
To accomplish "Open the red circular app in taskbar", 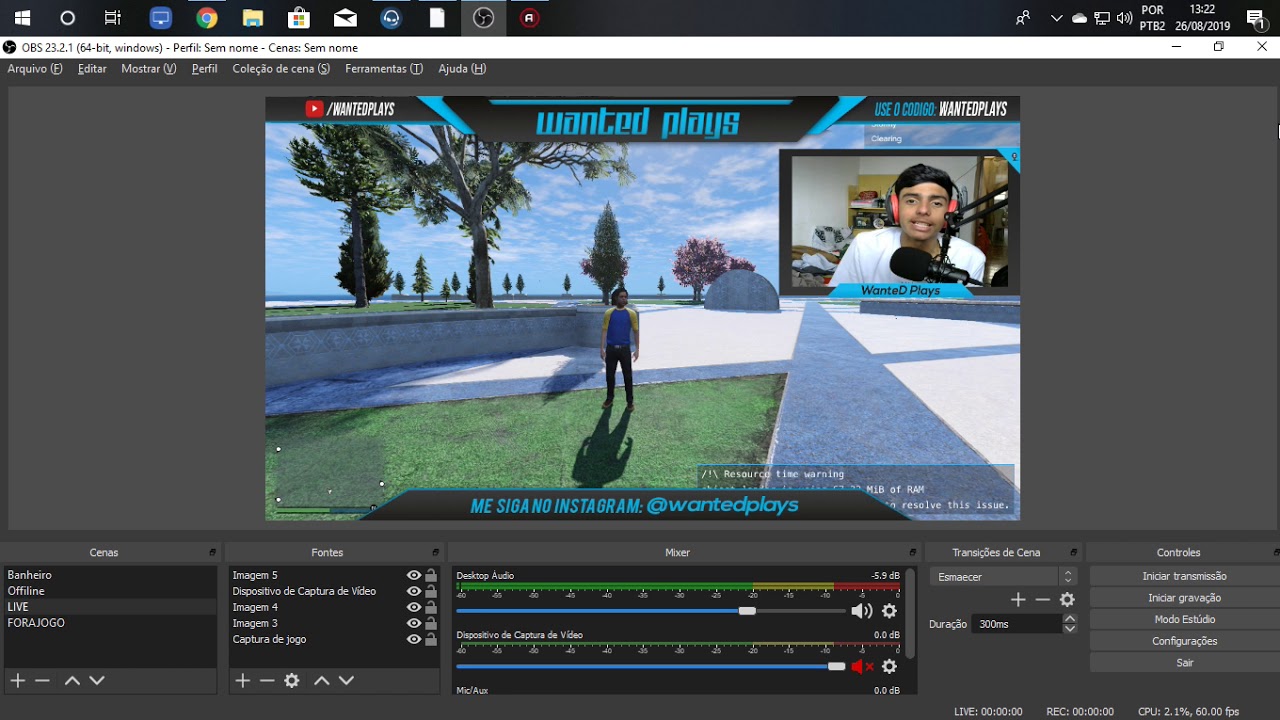I will (530, 18).
